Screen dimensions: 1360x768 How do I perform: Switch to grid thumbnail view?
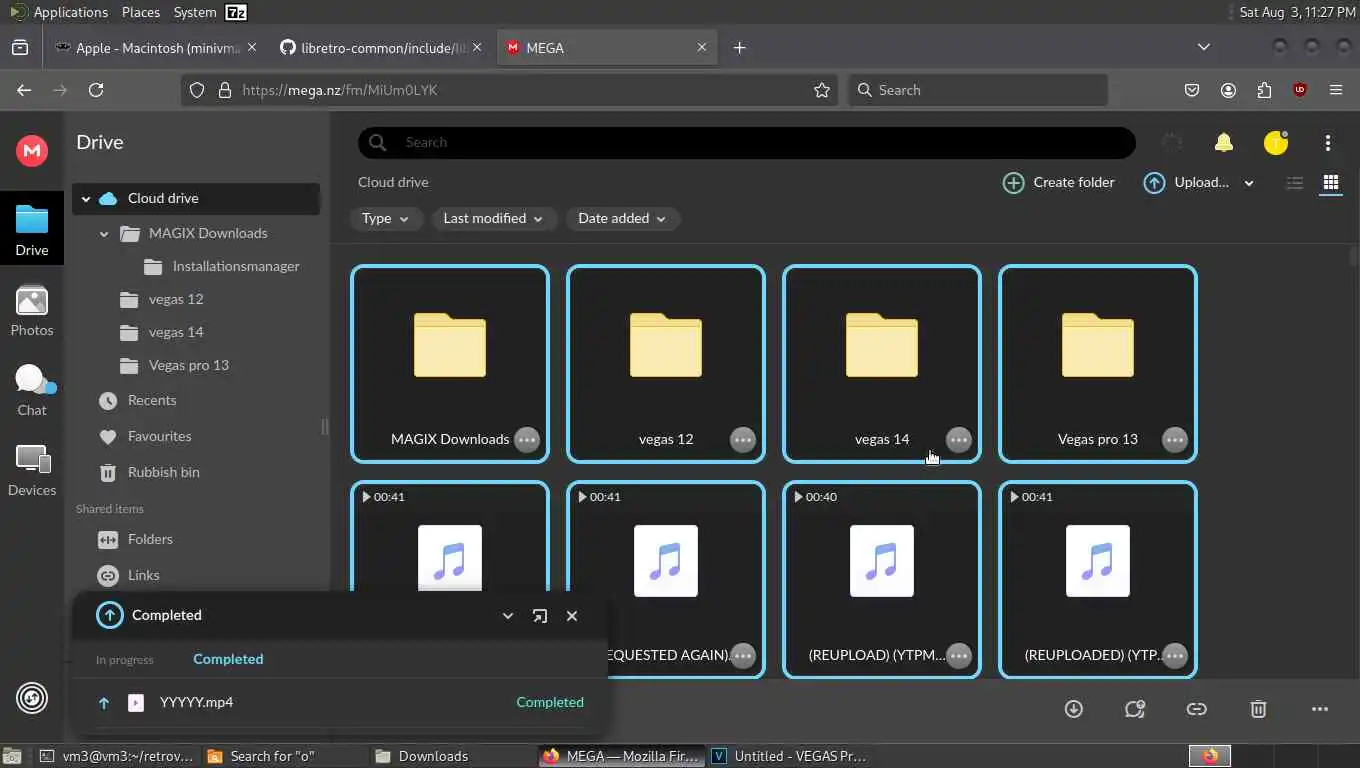1331,183
